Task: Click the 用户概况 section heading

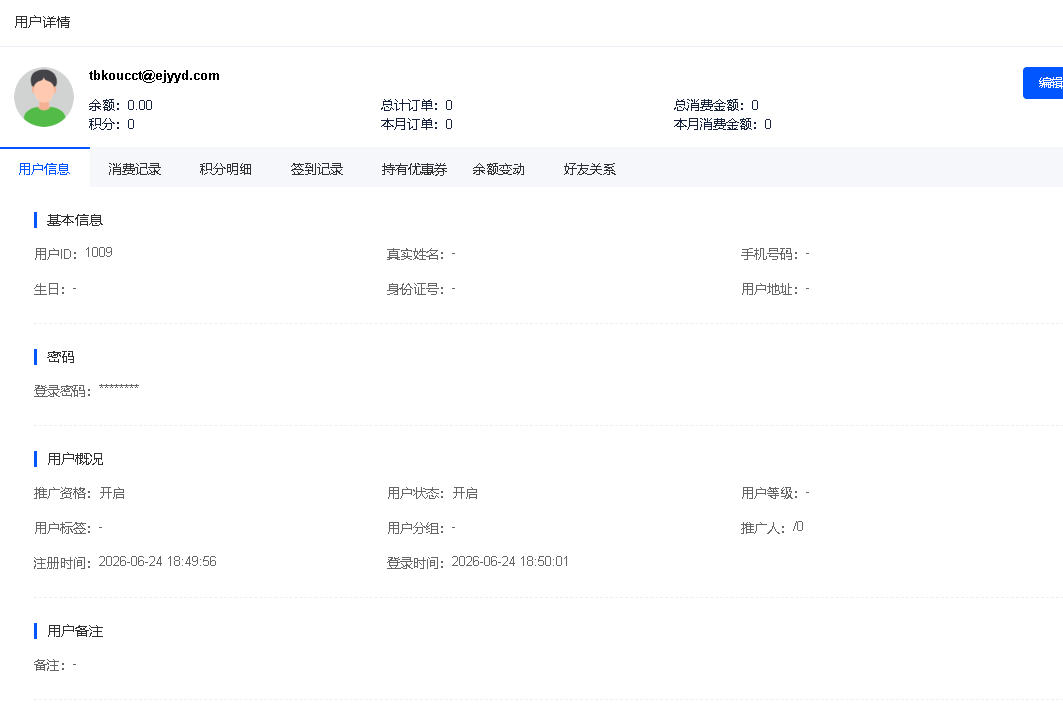Action: click(75, 459)
